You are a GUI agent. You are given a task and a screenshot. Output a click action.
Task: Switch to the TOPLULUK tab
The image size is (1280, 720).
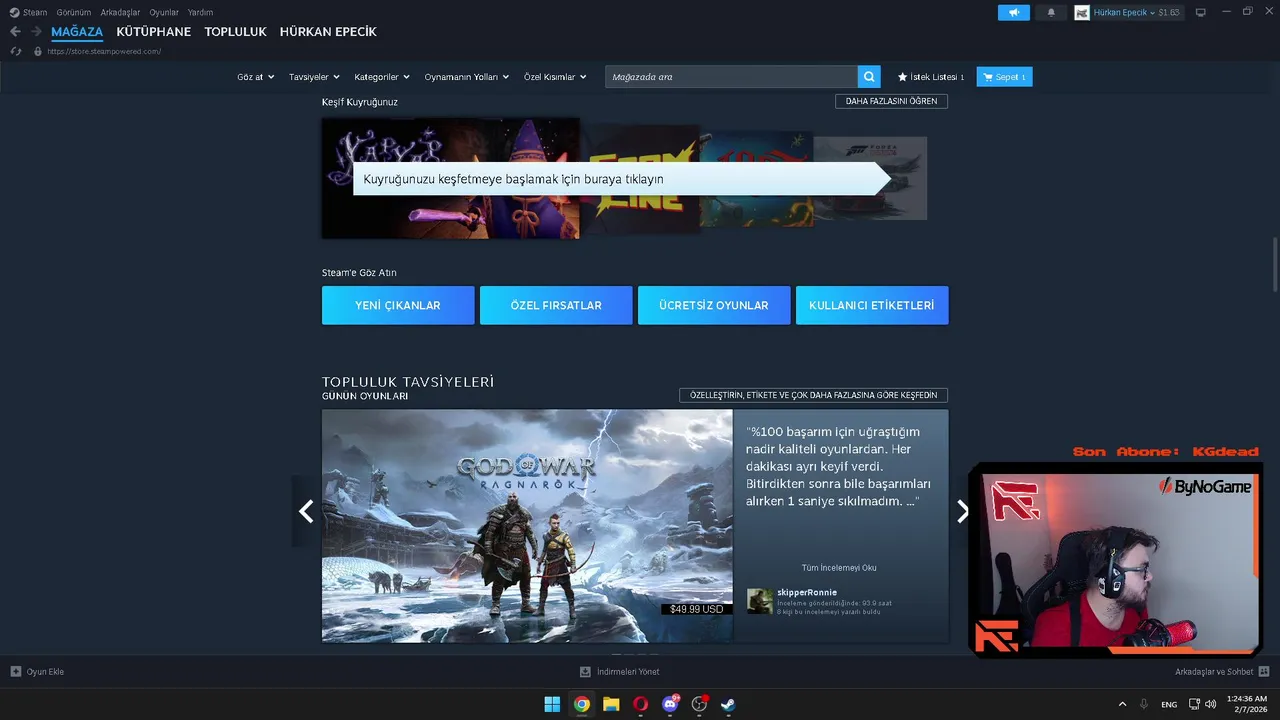click(x=235, y=32)
